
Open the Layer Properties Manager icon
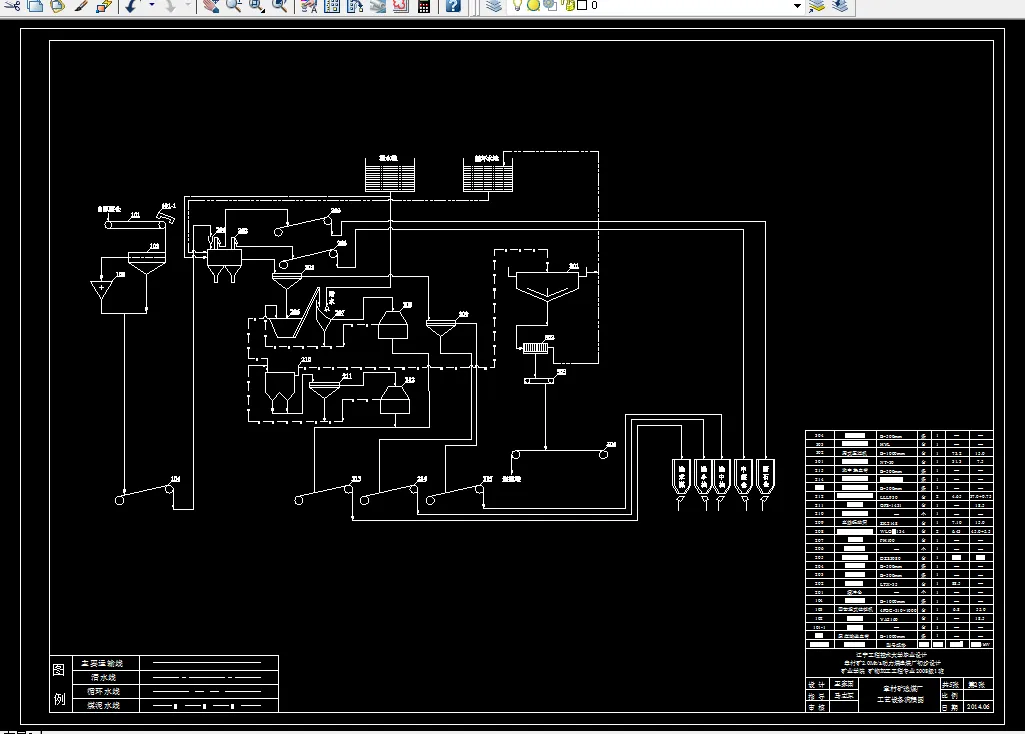coord(494,6)
